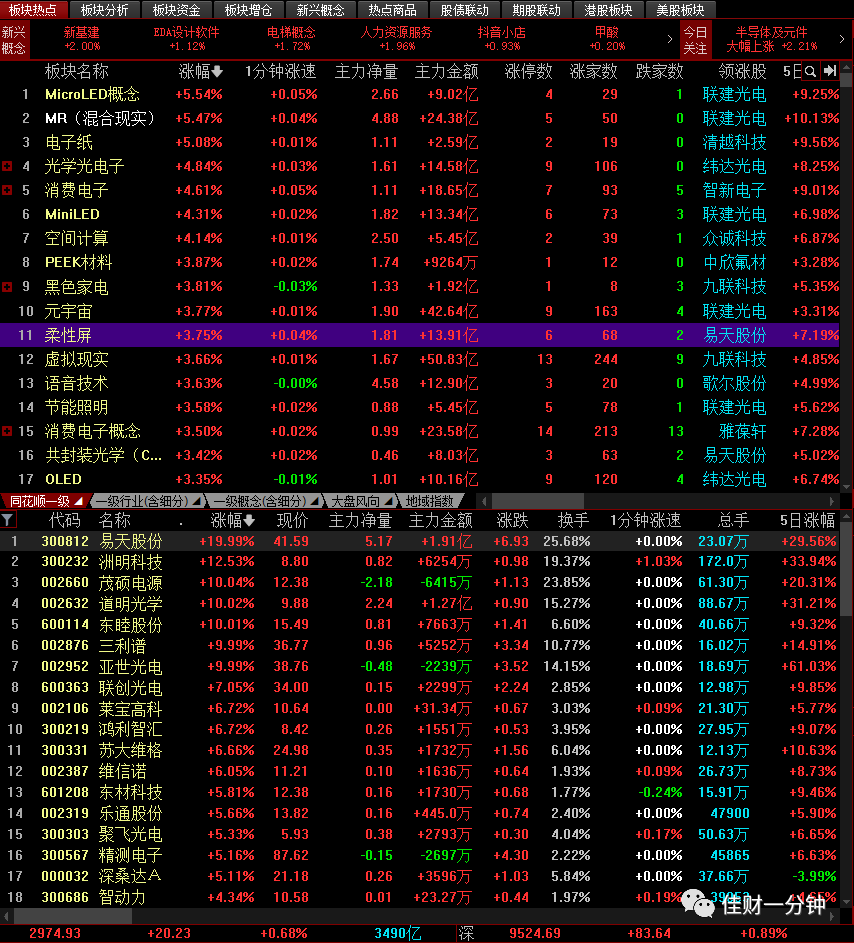Image resolution: width=854 pixels, height=943 pixels.
Task: Click sort arrow on sector table 涨幅 header
Action: (x=217, y=72)
